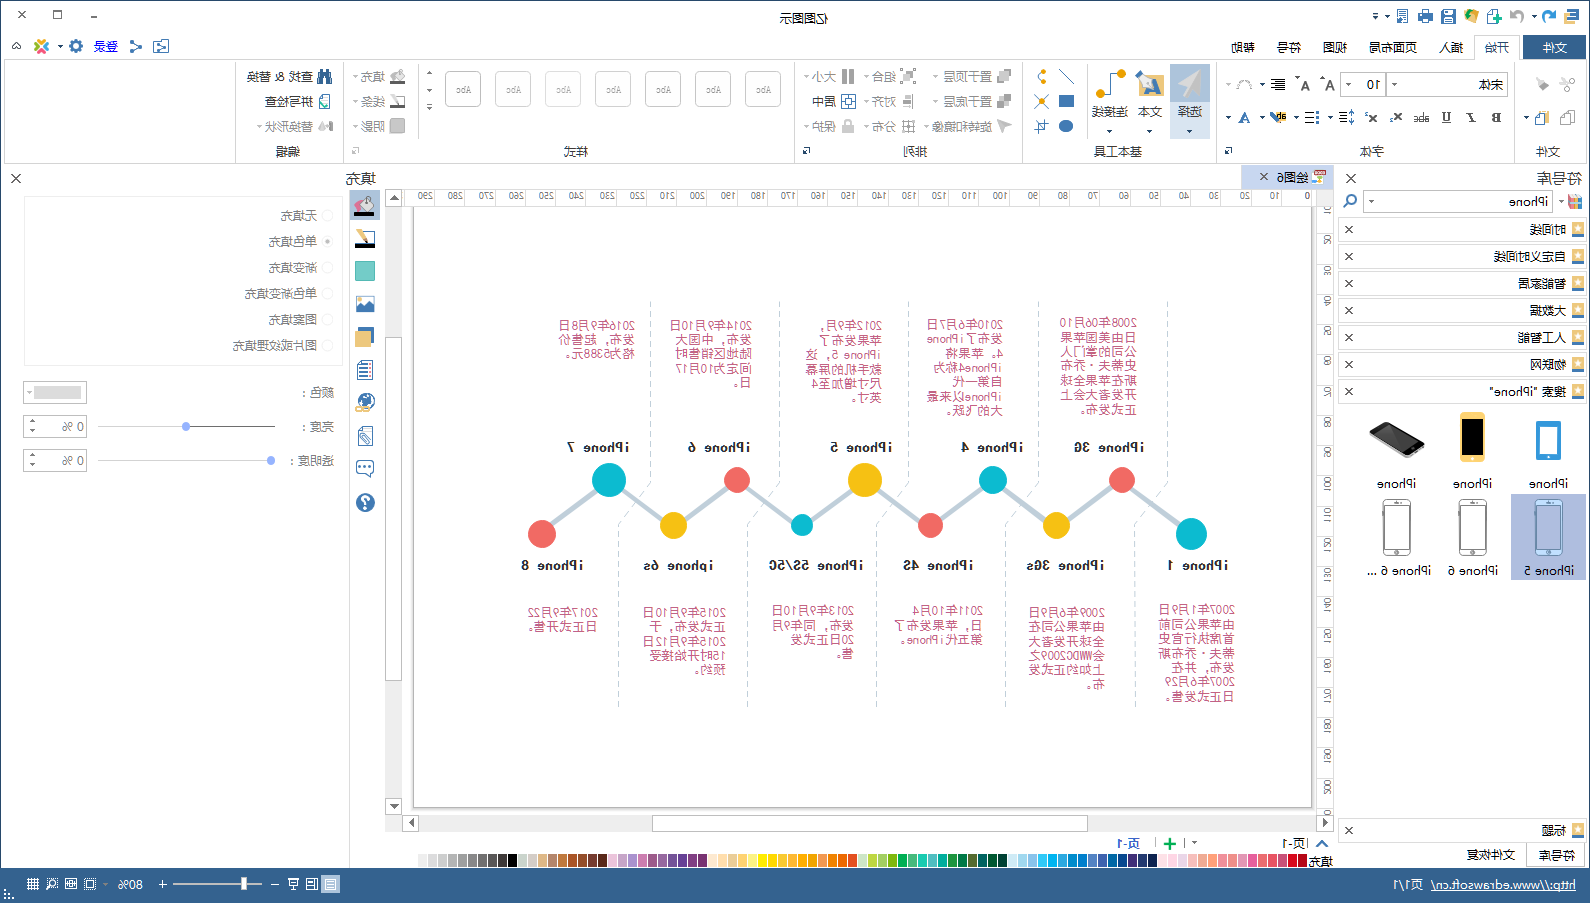Choose the 文本 (Text) tool
The image size is (1590, 903).
pos(1150,99)
